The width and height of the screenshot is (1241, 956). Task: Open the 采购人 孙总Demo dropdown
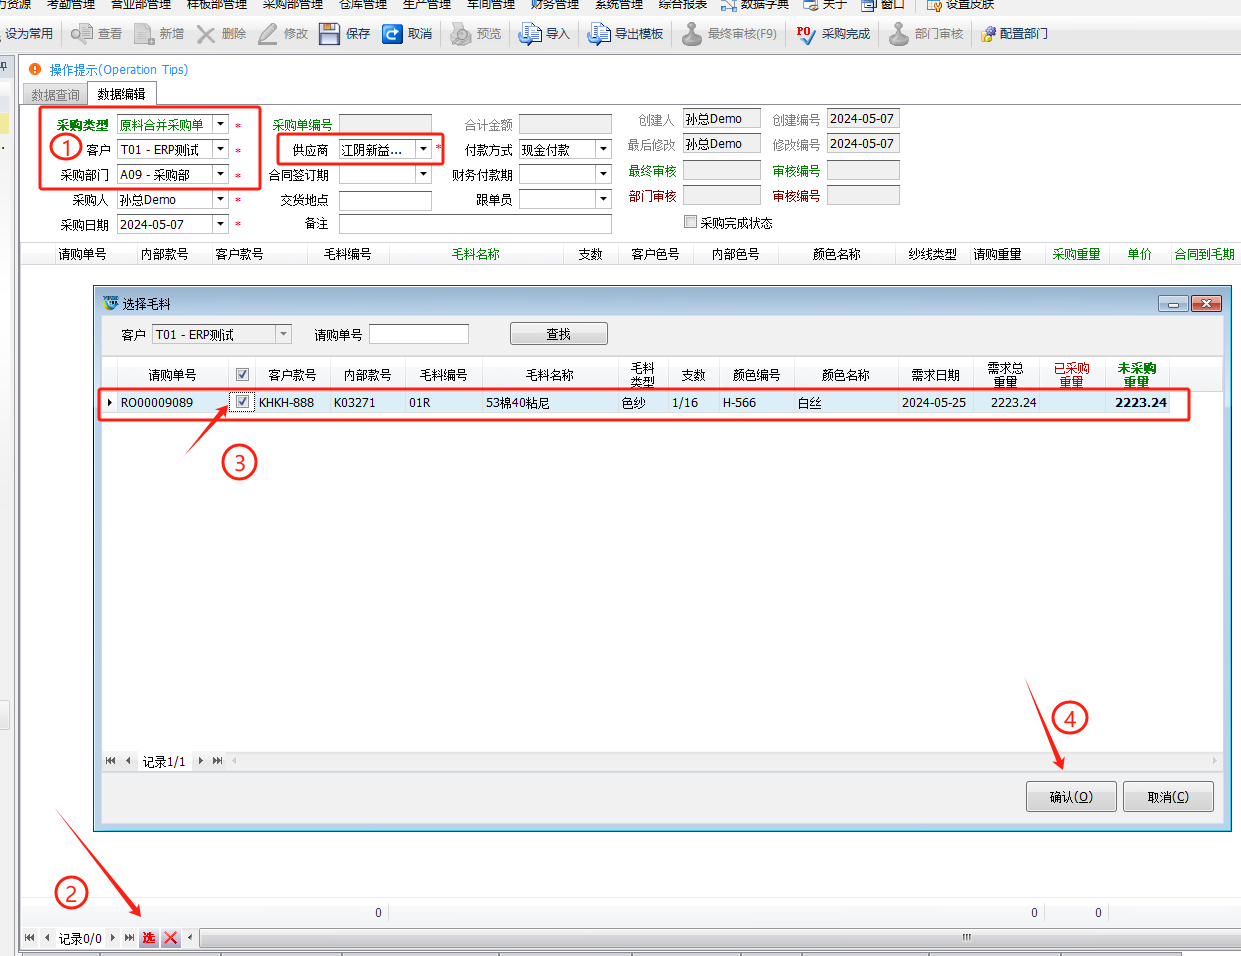(220, 200)
